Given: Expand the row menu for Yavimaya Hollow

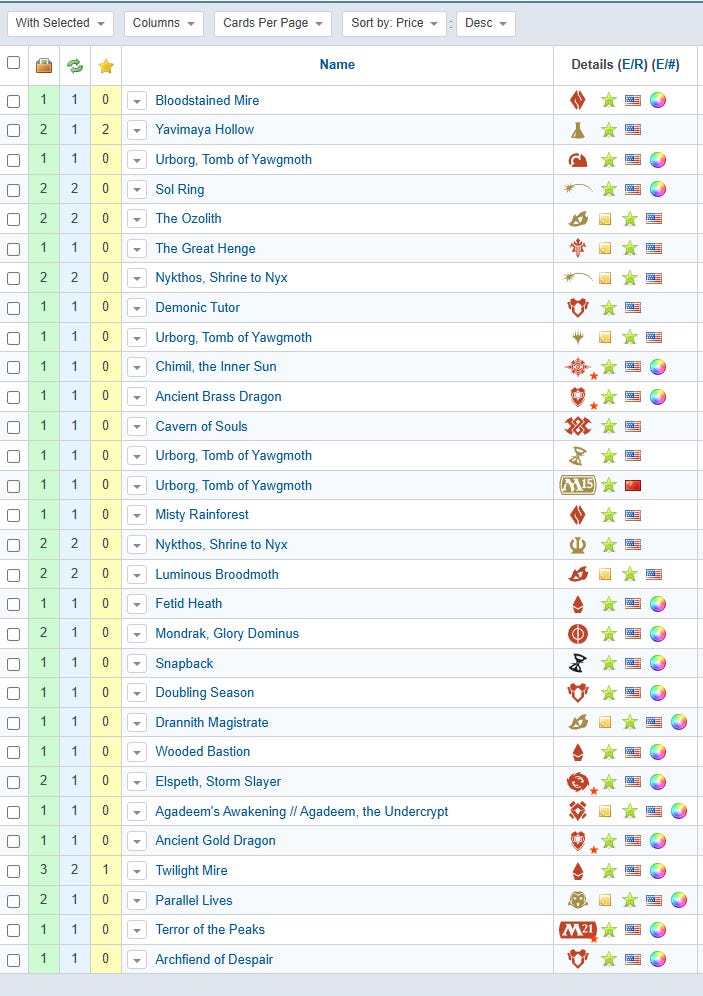Looking at the screenshot, I should pyautogui.click(x=137, y=130).
